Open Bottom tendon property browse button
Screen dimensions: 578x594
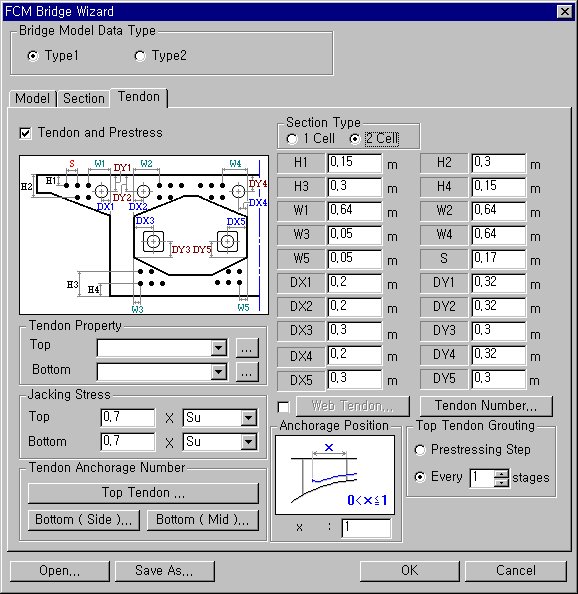click(247, 372)
